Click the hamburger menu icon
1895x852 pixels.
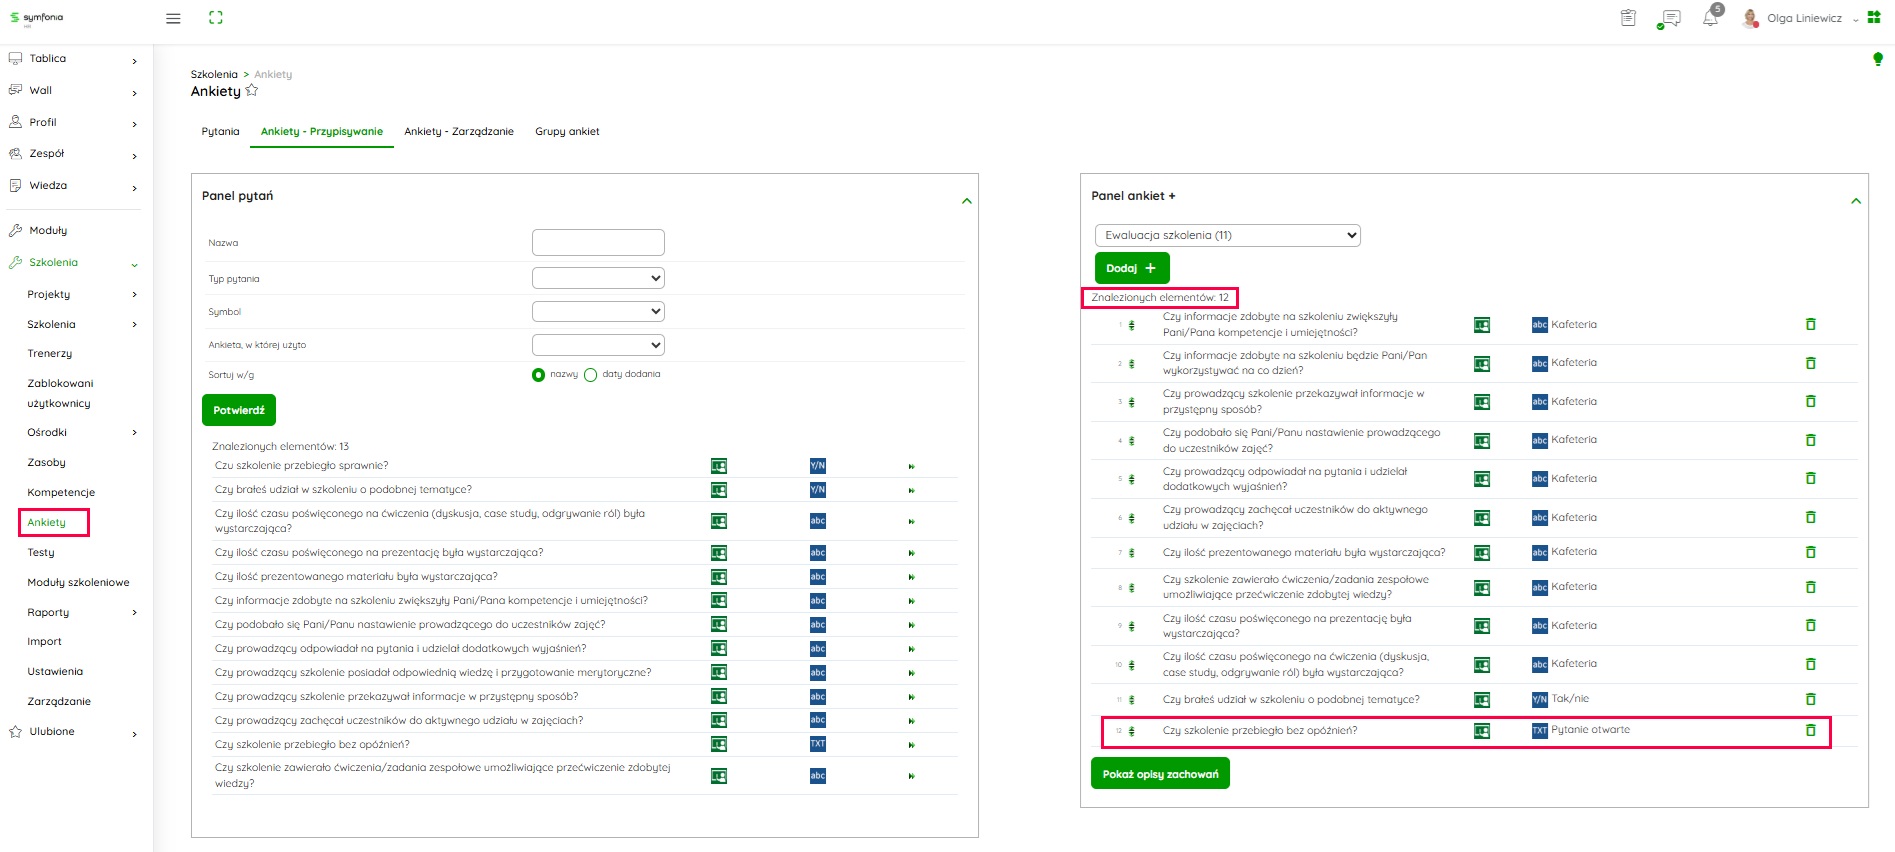click(173, 18)
